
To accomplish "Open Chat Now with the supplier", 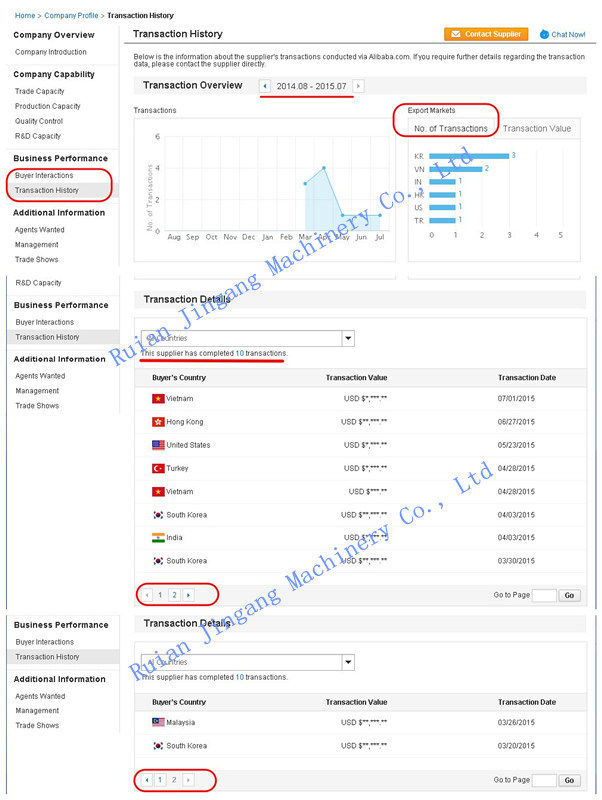I will 563,34.
